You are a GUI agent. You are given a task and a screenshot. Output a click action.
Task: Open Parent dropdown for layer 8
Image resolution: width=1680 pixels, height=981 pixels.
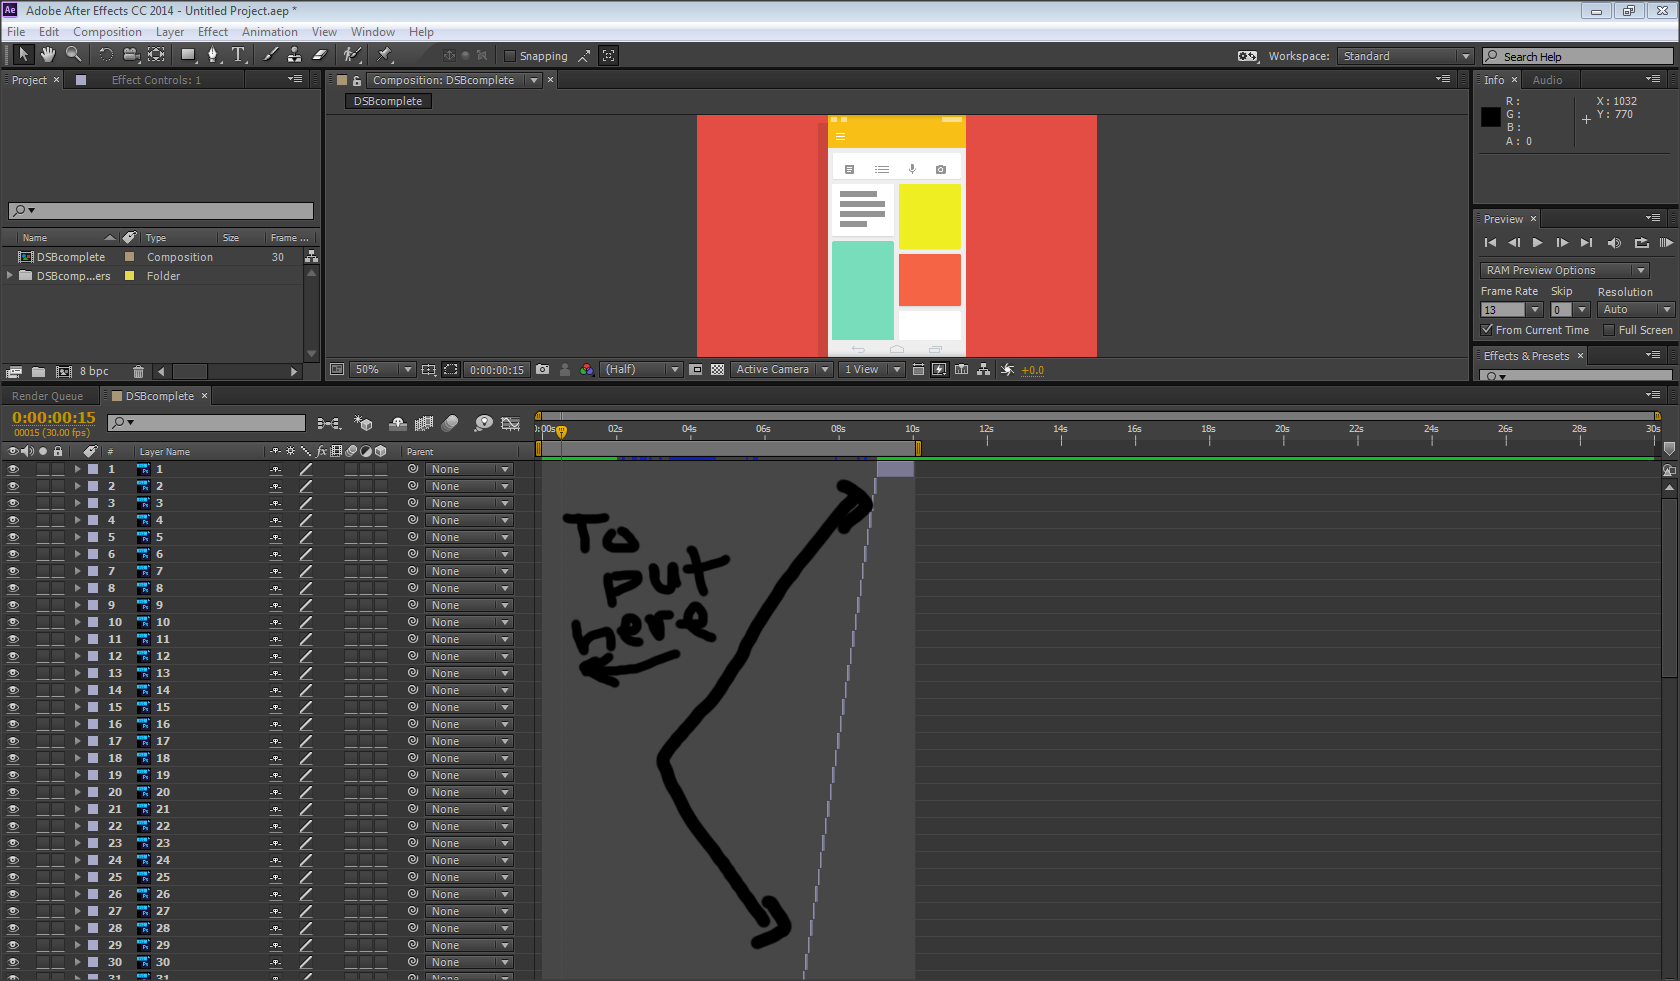(469, 588)
